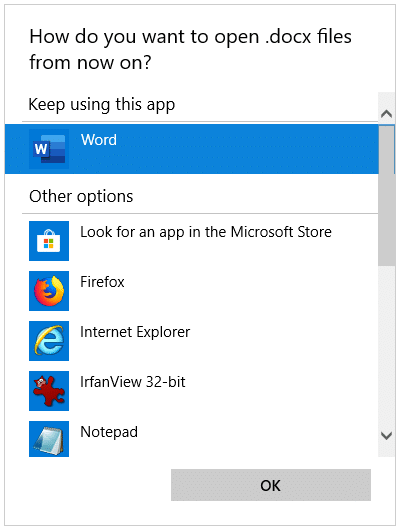Viewport: 400px width, 529px height.
Task: Select the "Internet Explorer" app name
Action: (135, 332)
